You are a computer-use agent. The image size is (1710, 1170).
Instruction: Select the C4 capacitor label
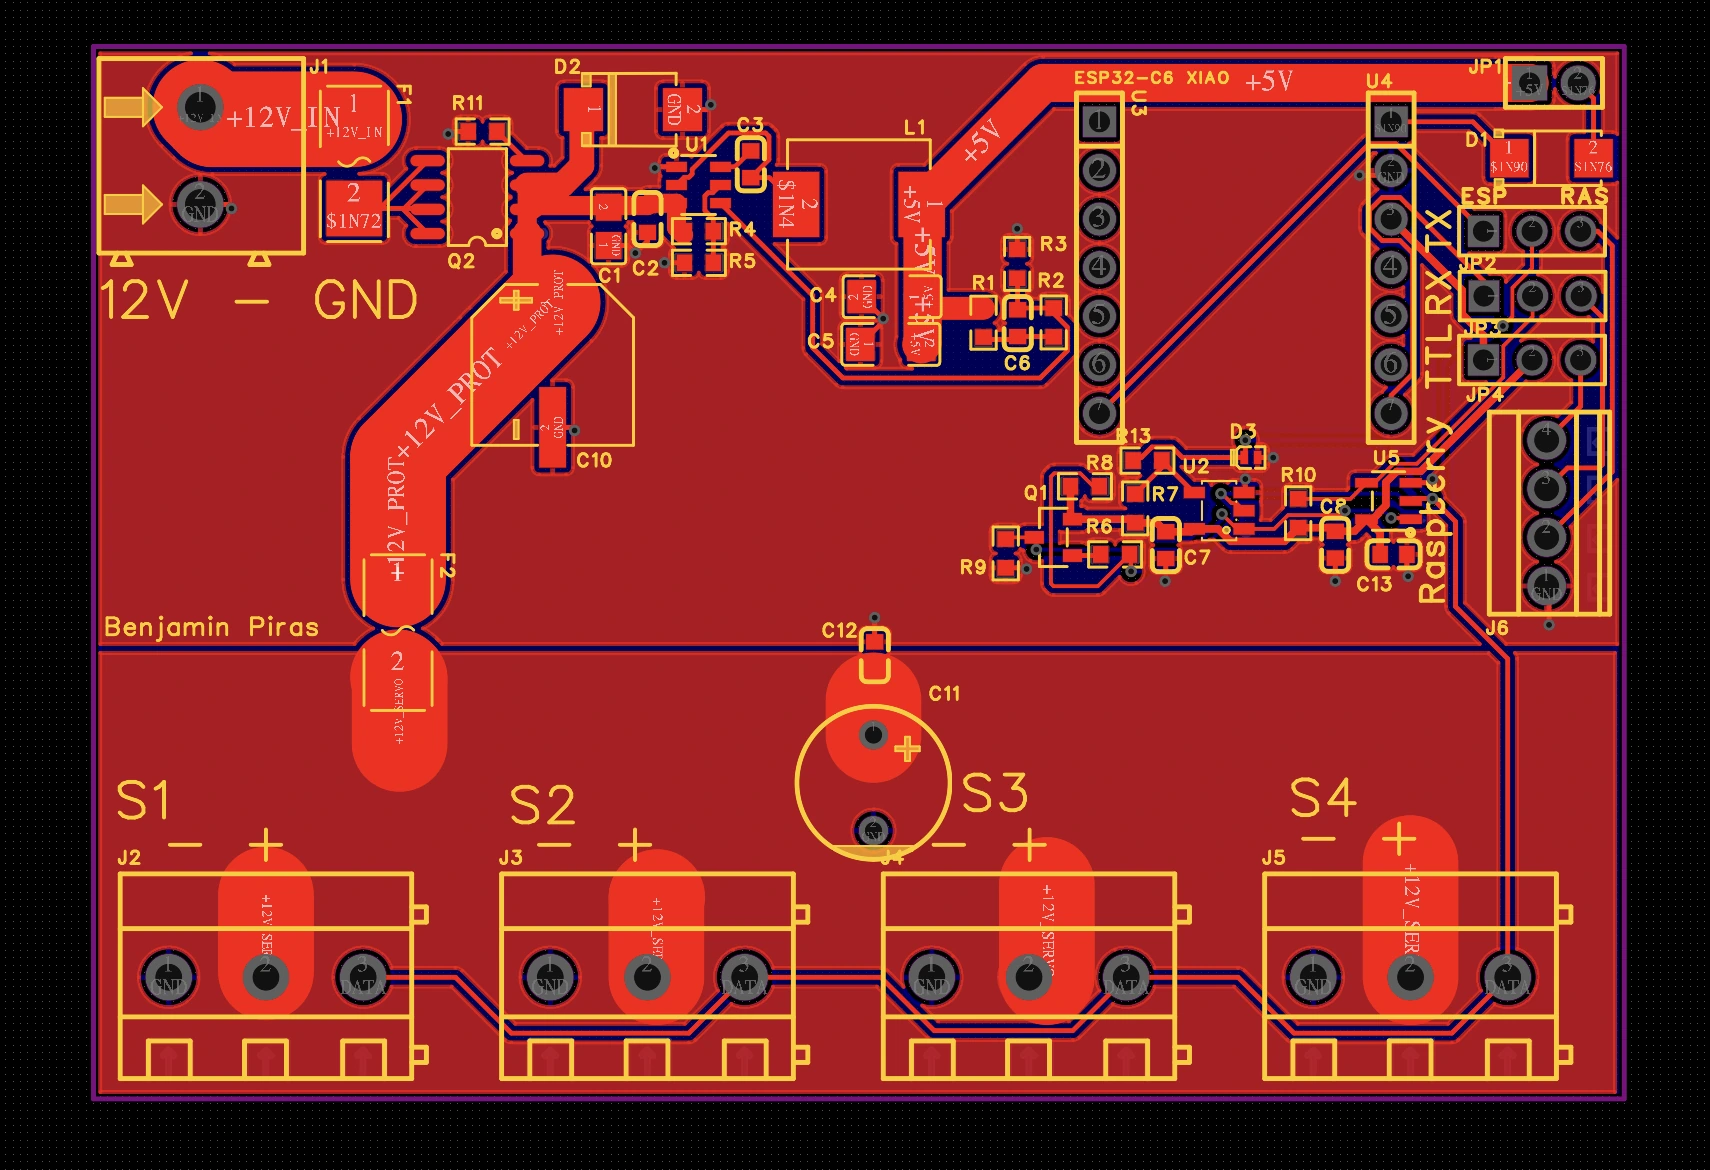click(x=823, y=295)
